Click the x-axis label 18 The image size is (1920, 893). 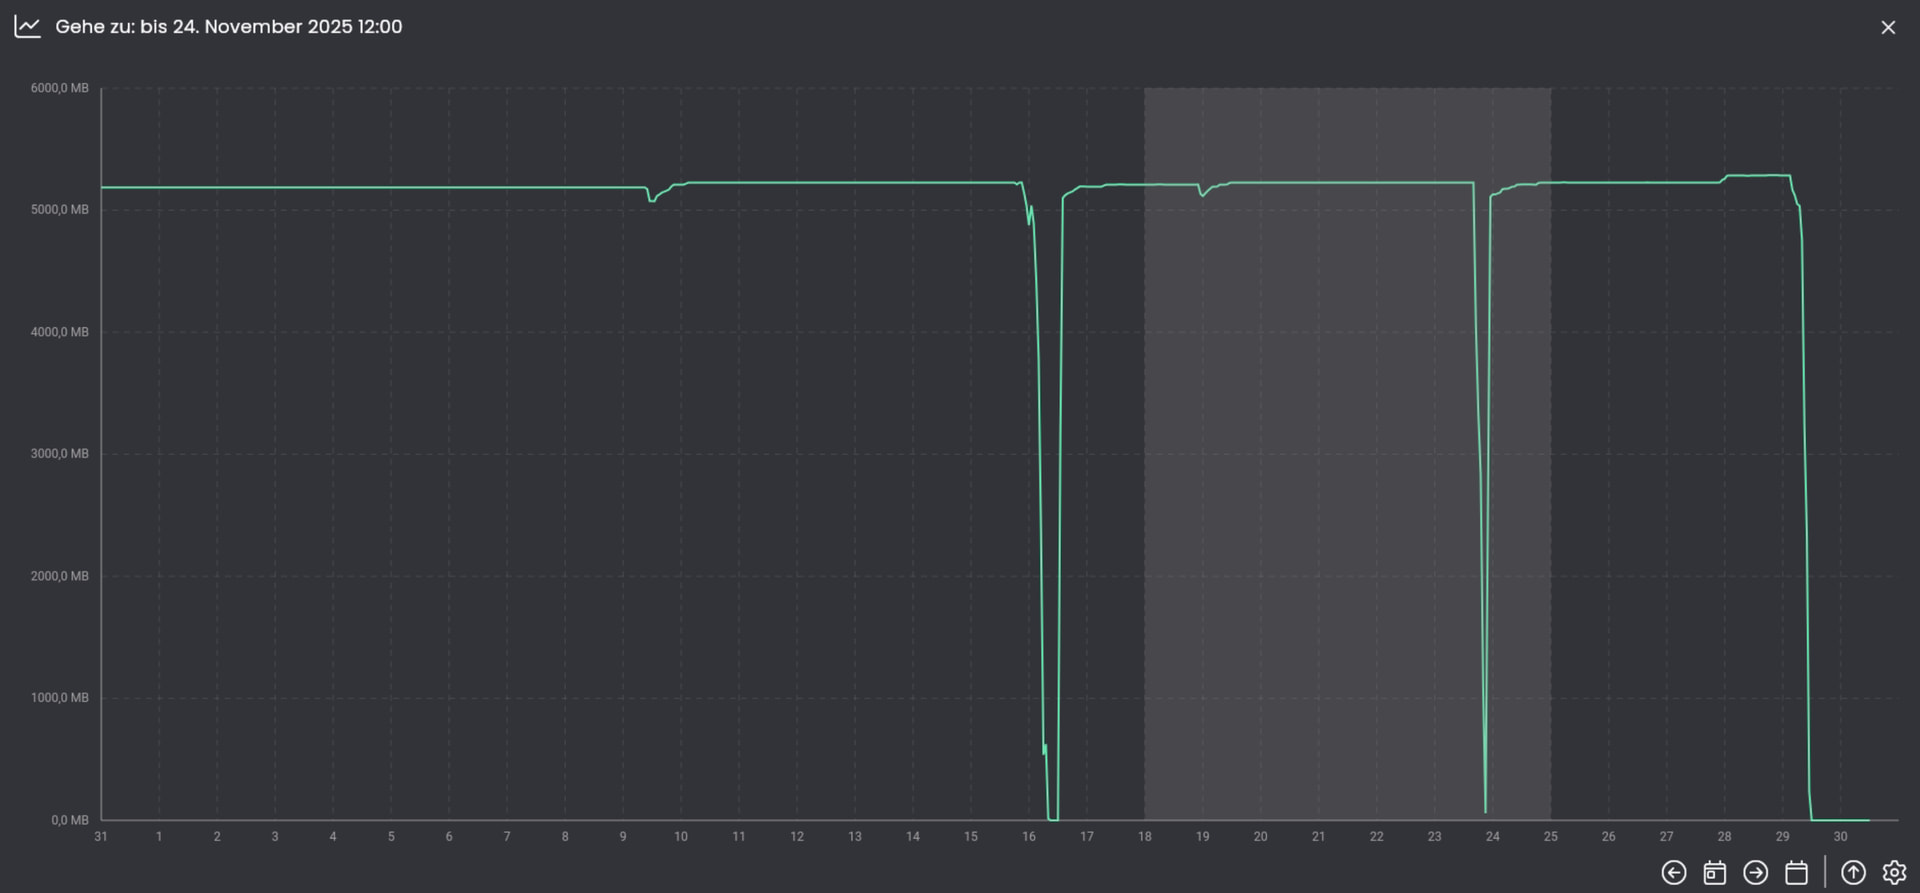tap(1144, 837)
